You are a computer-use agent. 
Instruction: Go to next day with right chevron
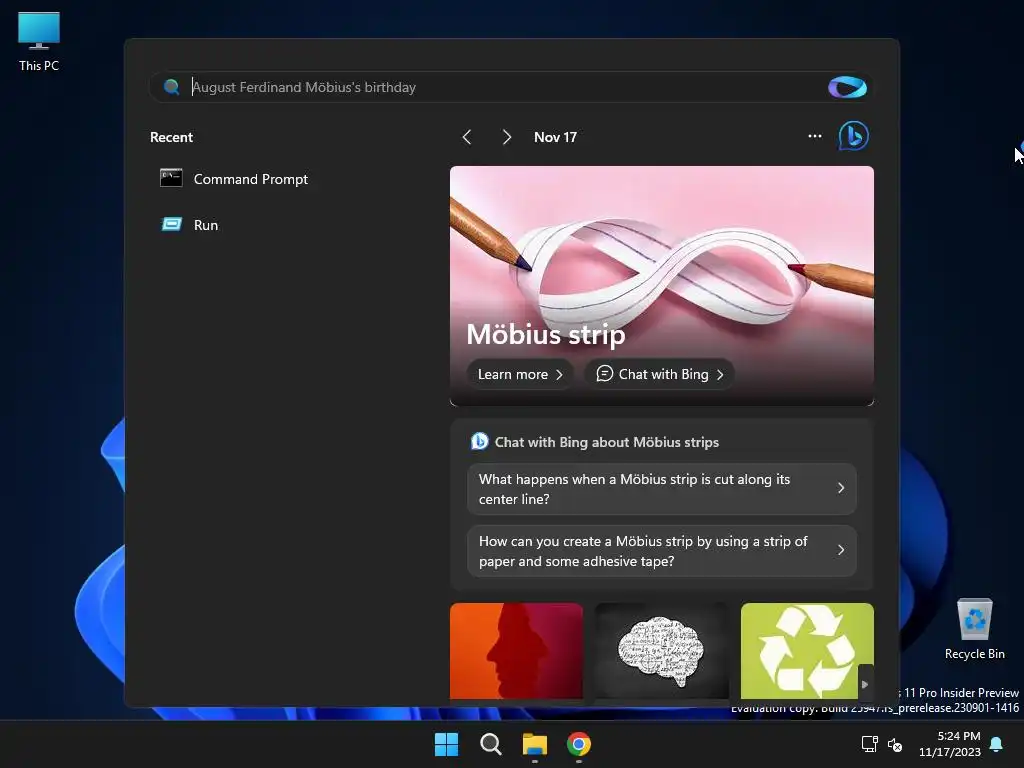click(x=506, y=137)
